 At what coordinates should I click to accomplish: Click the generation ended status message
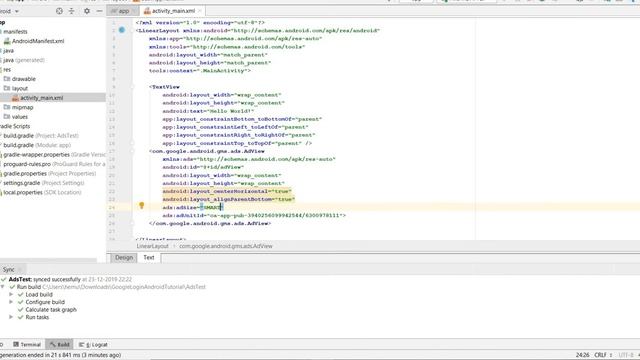click(x=60, y=355)
